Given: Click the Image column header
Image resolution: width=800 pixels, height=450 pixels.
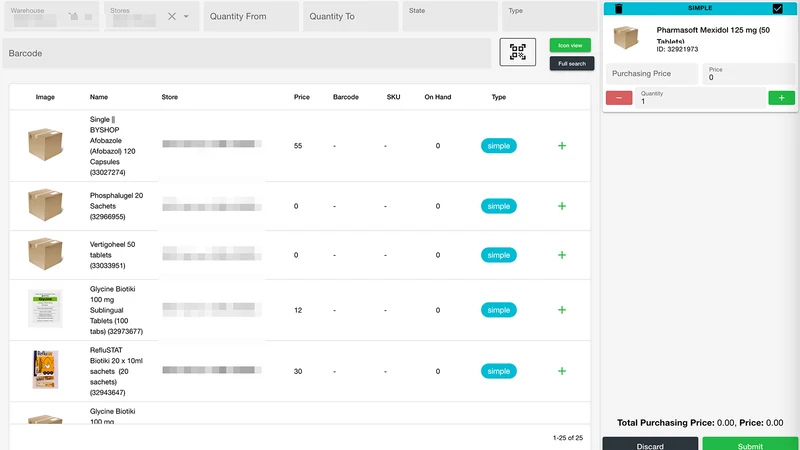Looking at the screenshot, I should (x=45, y=97).
